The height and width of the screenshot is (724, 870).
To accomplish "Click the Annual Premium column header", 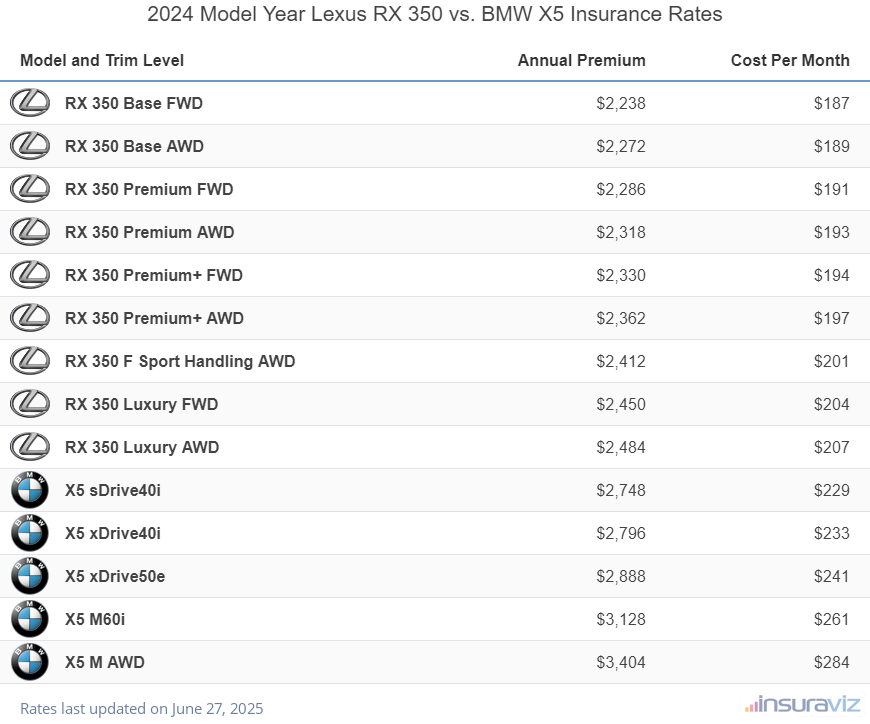I will click(x=581, y=60).
